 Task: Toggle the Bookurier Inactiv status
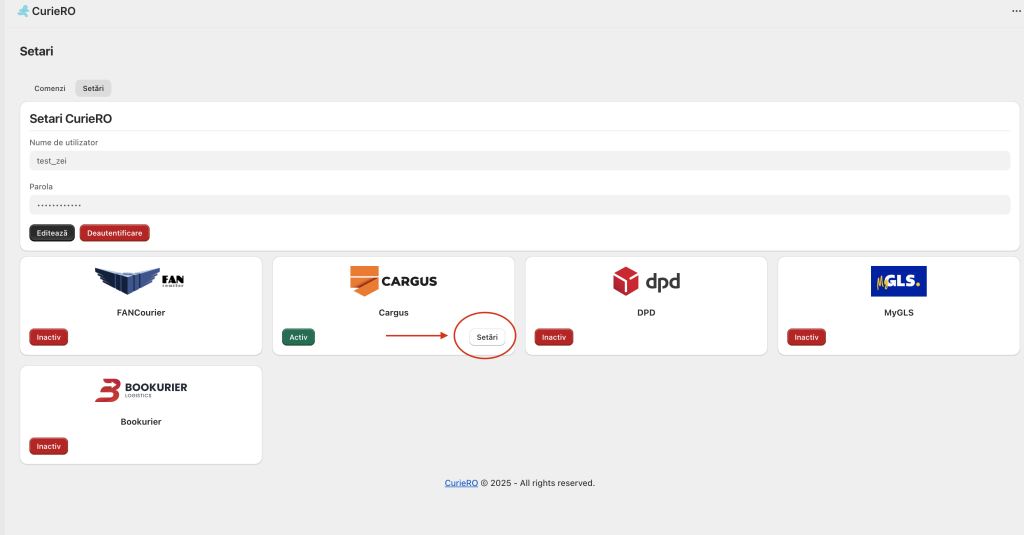48,446
